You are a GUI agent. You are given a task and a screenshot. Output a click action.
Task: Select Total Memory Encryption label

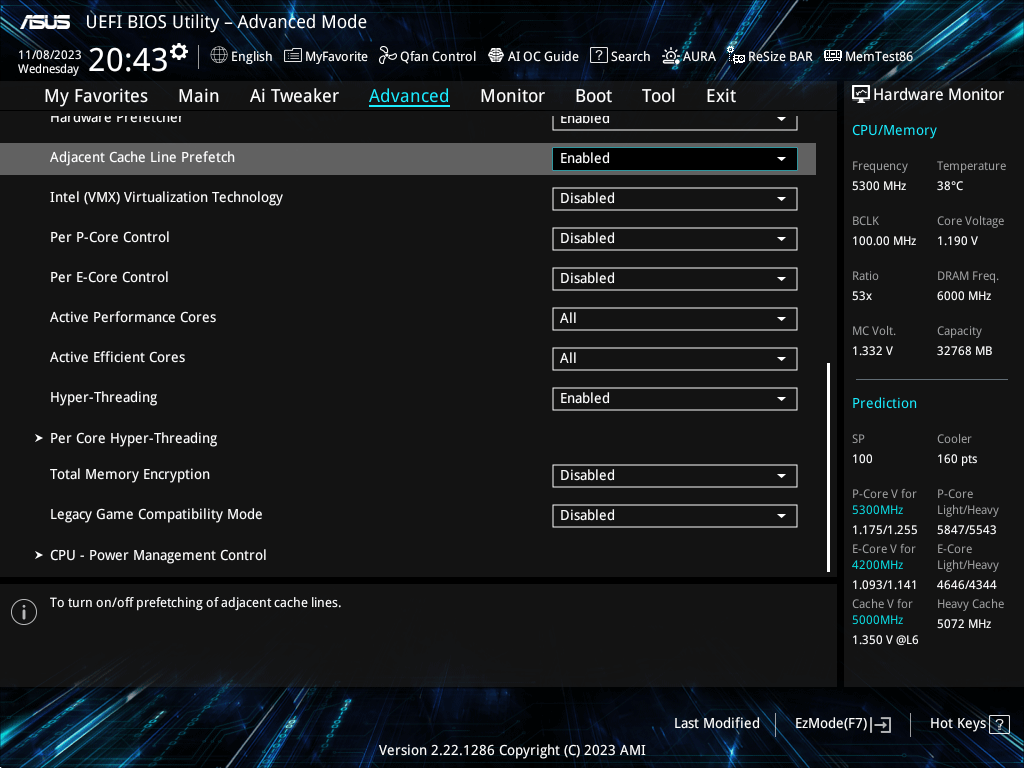pyautogui.click(x=130, y=474)
